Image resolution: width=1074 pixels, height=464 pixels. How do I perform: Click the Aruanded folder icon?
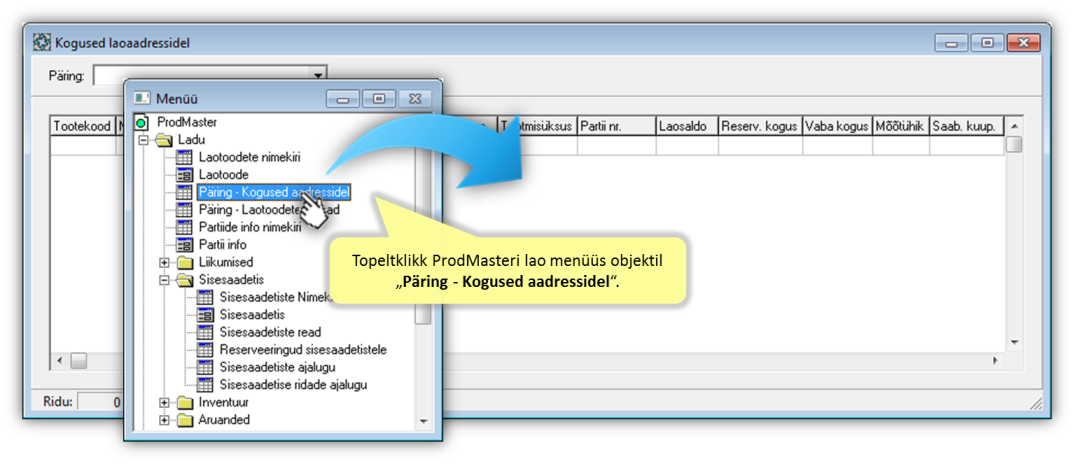(185, 419)
